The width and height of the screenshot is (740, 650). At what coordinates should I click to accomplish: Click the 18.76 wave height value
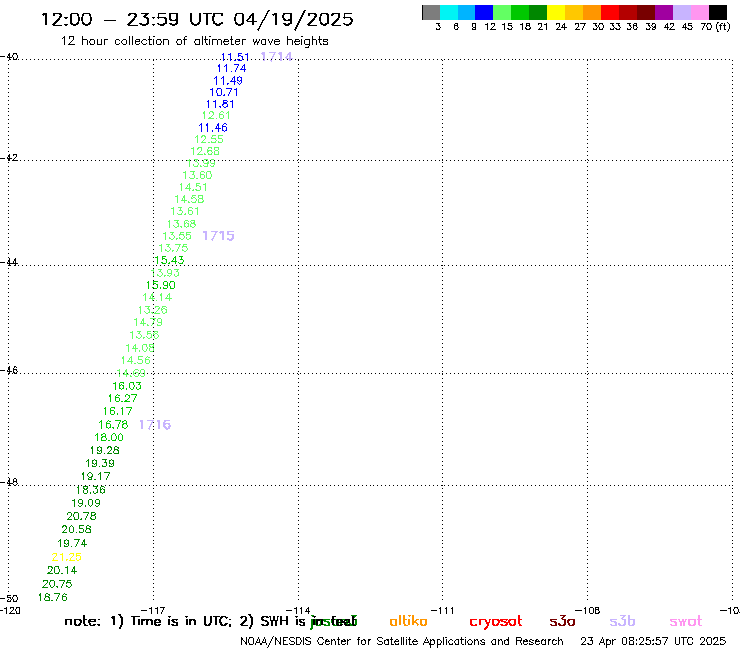pyautogui.click(x=52, y=598)
